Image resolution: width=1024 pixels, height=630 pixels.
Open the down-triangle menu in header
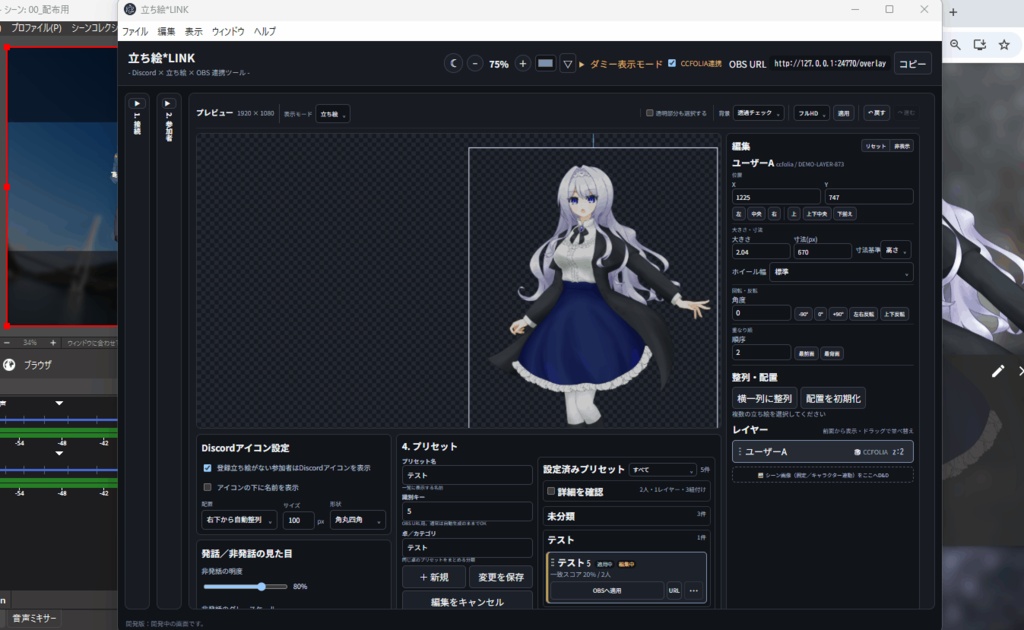[568, 63]
